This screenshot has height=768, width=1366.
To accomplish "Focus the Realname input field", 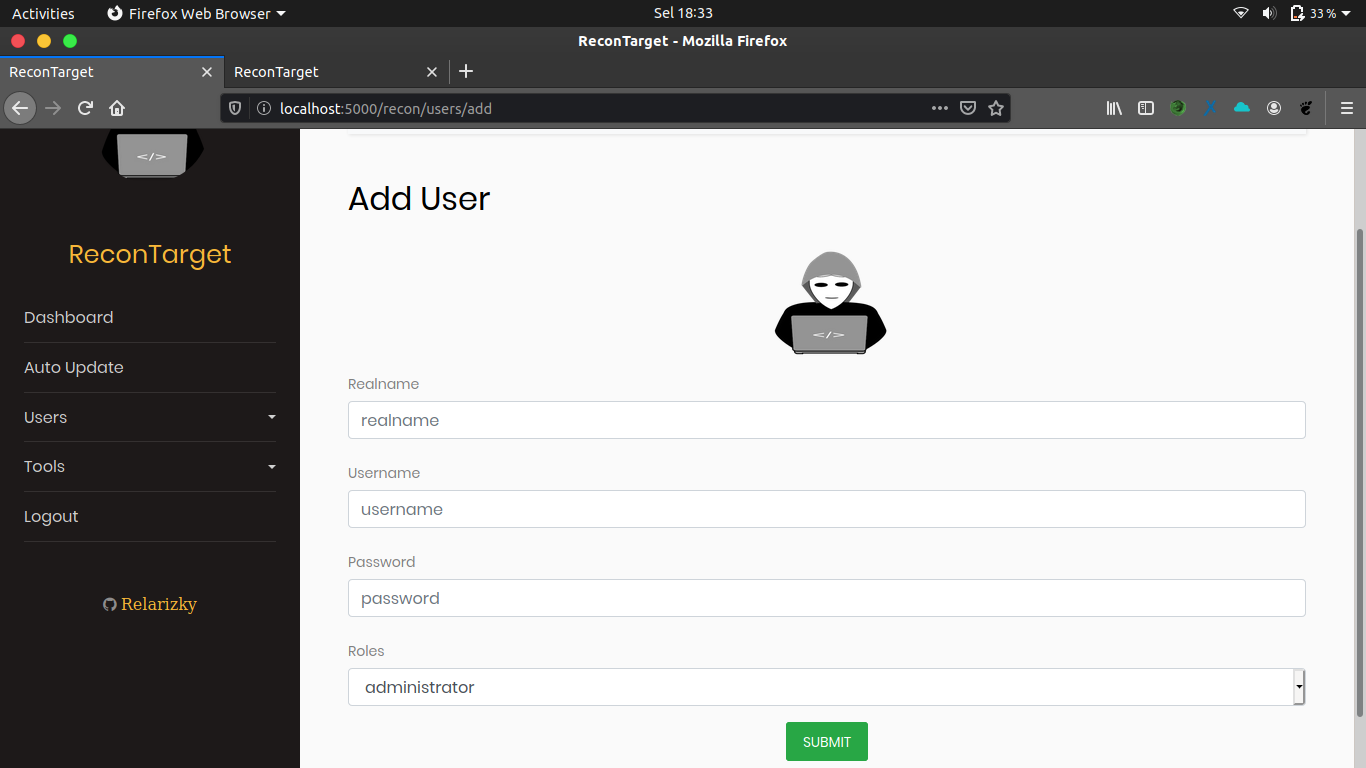I will click(x=827, y=420).
